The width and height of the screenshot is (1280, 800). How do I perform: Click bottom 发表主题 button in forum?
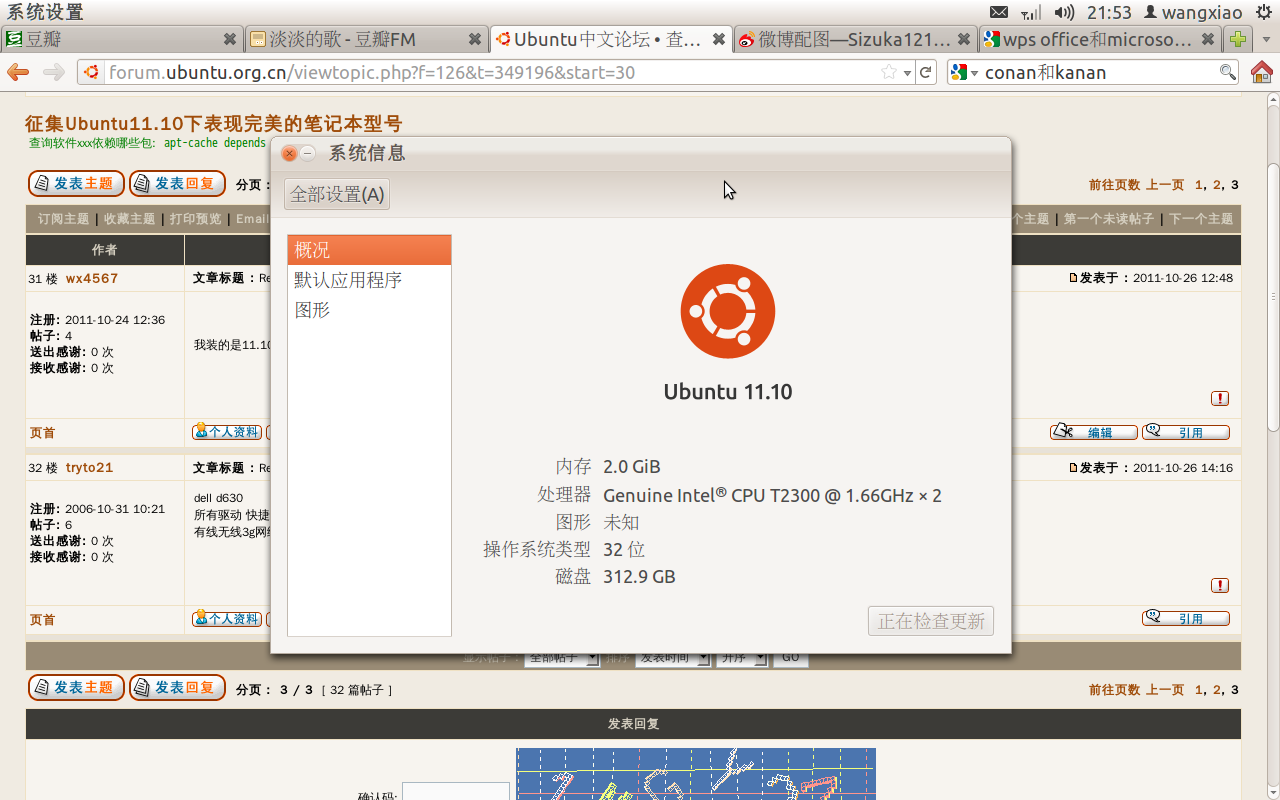tap(76, 688)
